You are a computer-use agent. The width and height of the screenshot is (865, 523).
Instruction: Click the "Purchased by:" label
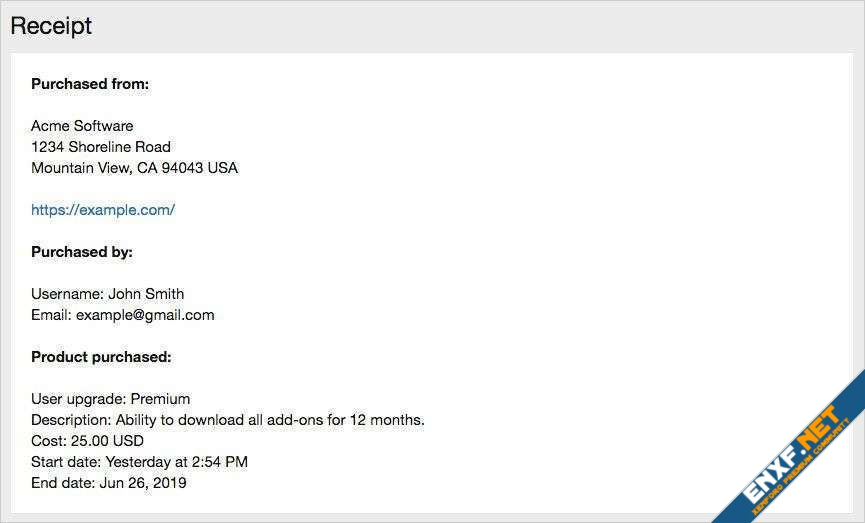(82, 252)
